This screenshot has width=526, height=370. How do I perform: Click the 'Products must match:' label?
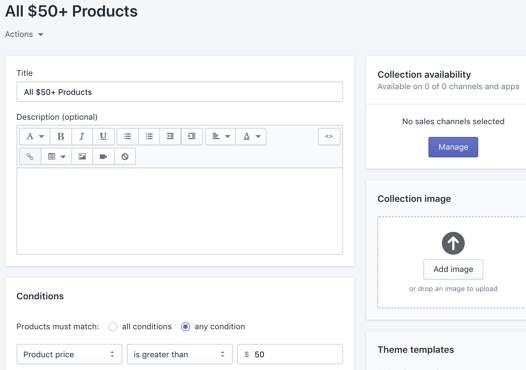(x=58, y=327)
